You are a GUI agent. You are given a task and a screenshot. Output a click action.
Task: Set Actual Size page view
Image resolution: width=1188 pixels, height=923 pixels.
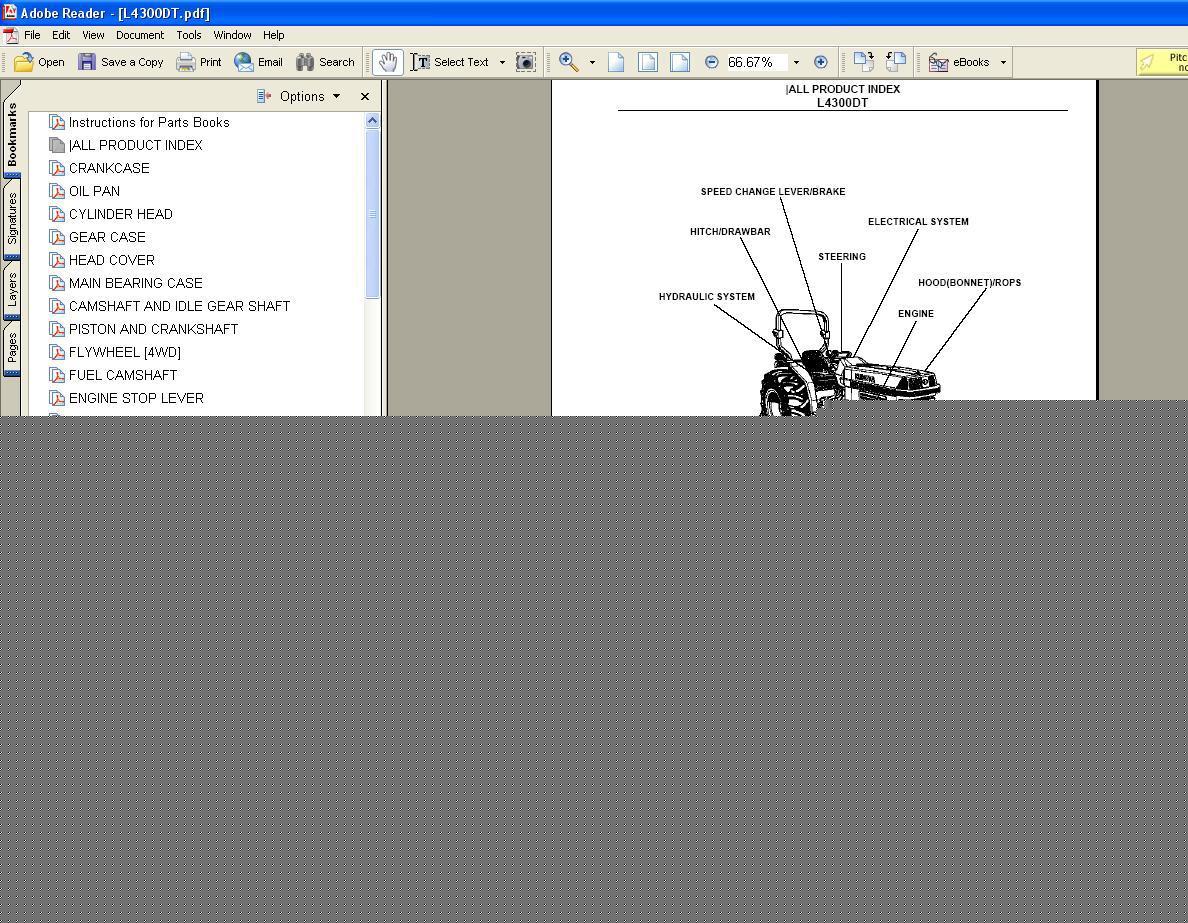[616, 62]
